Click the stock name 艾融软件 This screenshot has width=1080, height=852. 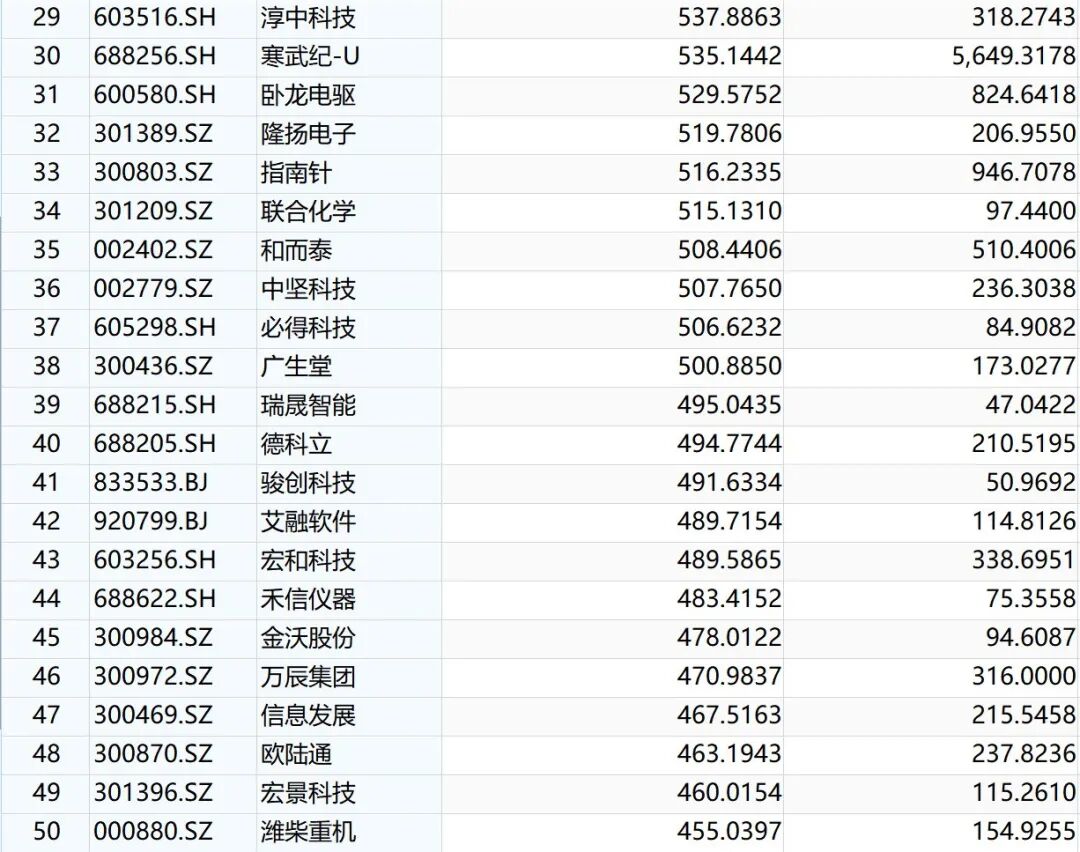(x=308, y=521)
